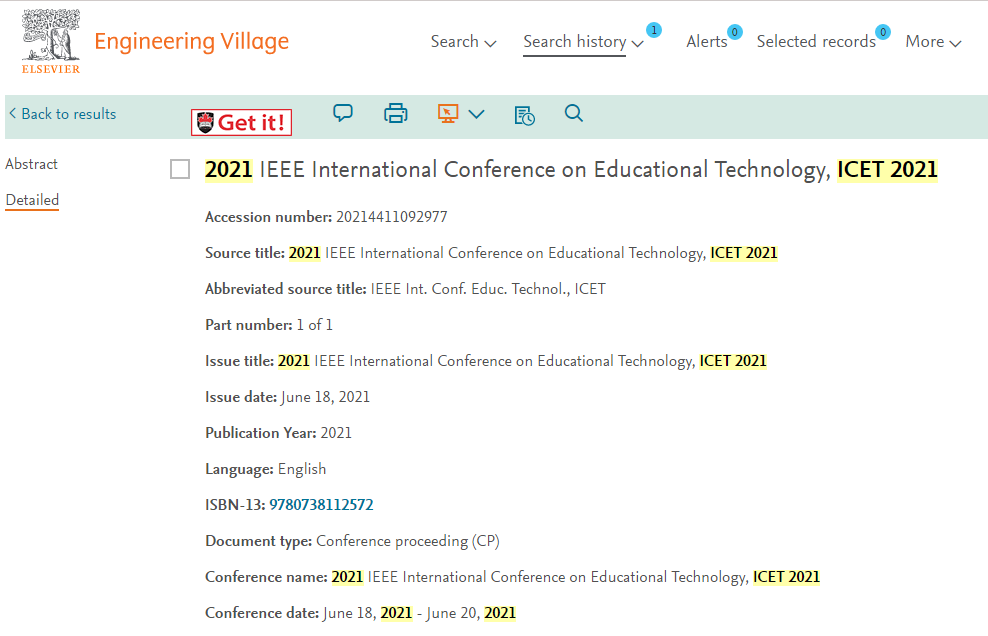The image size is (988, 636).
Task: Click the Search history count badge
Action: (x=654, y=30)
